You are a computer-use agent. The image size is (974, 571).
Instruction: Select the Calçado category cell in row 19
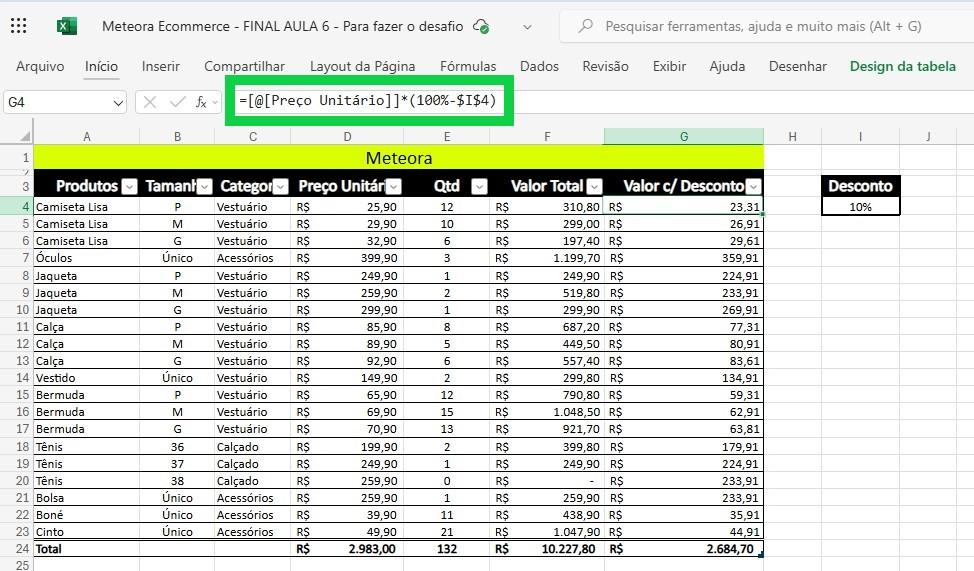pyautogui.click(x=252, y=464)
